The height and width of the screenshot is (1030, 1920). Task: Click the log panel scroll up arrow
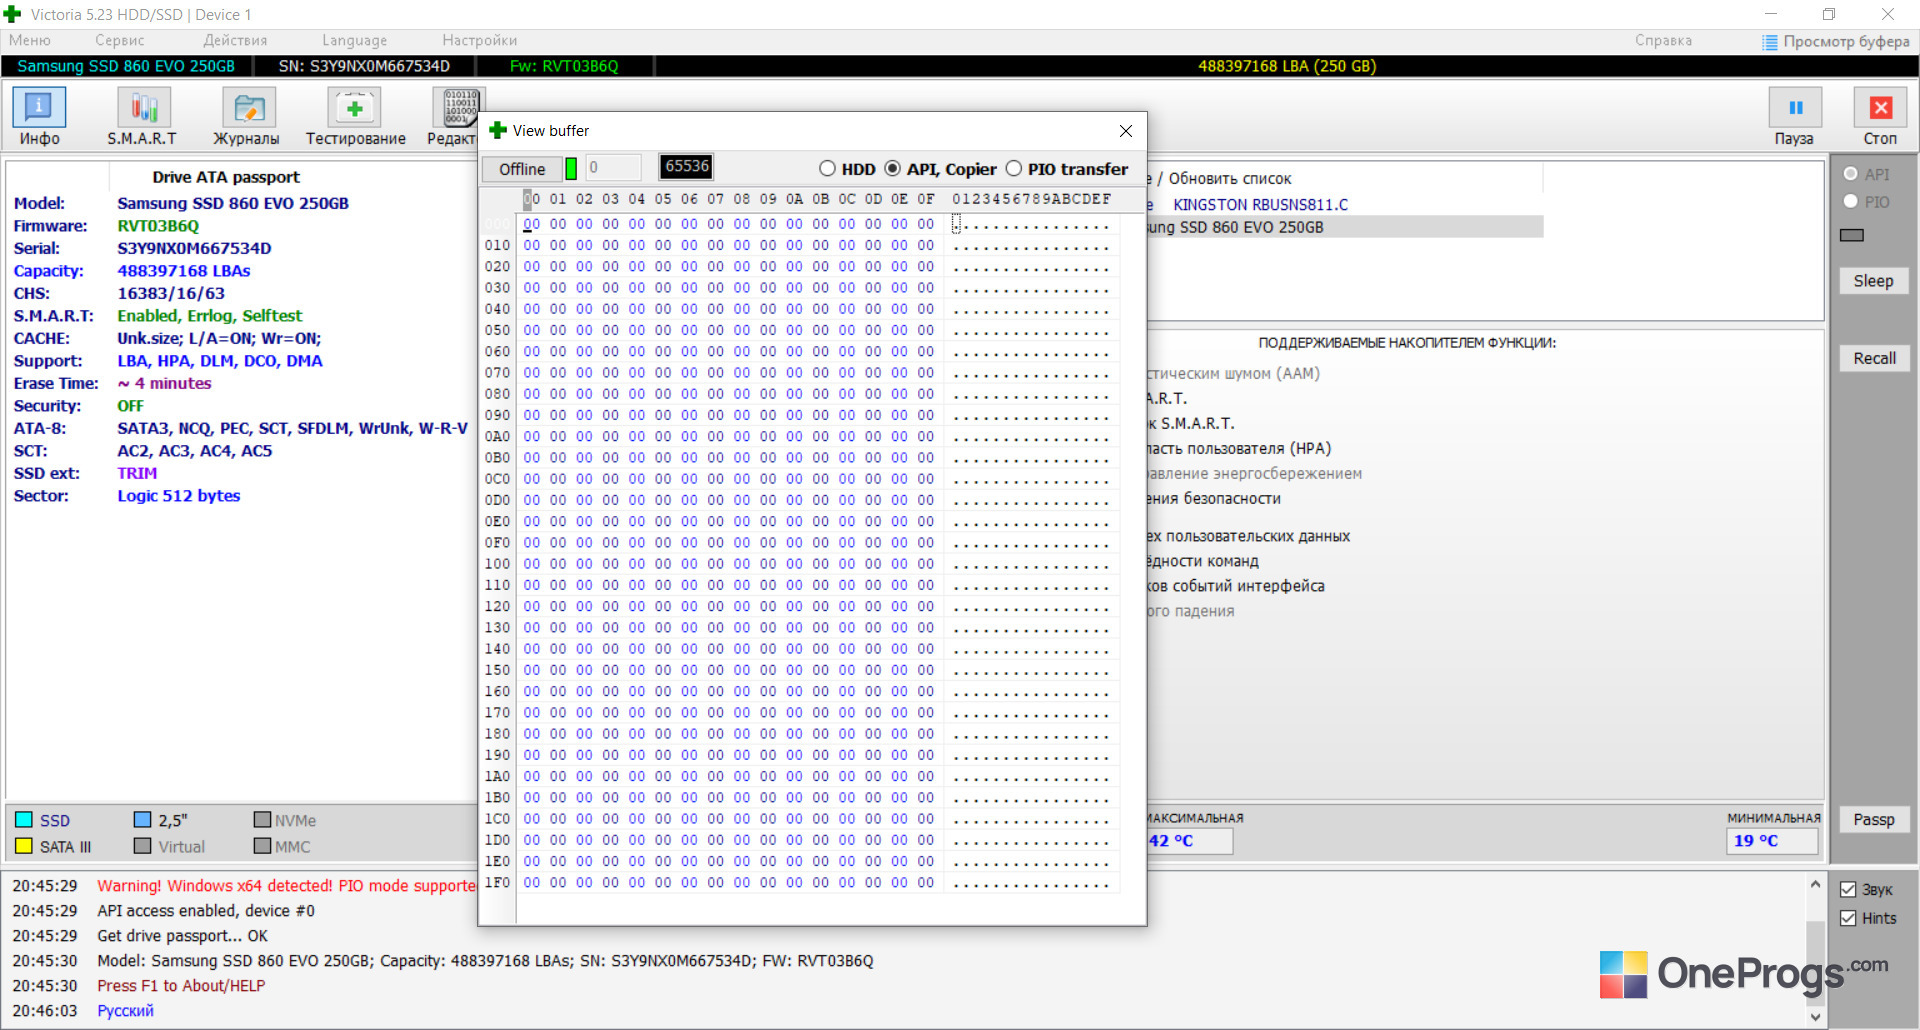(1816, 884)
